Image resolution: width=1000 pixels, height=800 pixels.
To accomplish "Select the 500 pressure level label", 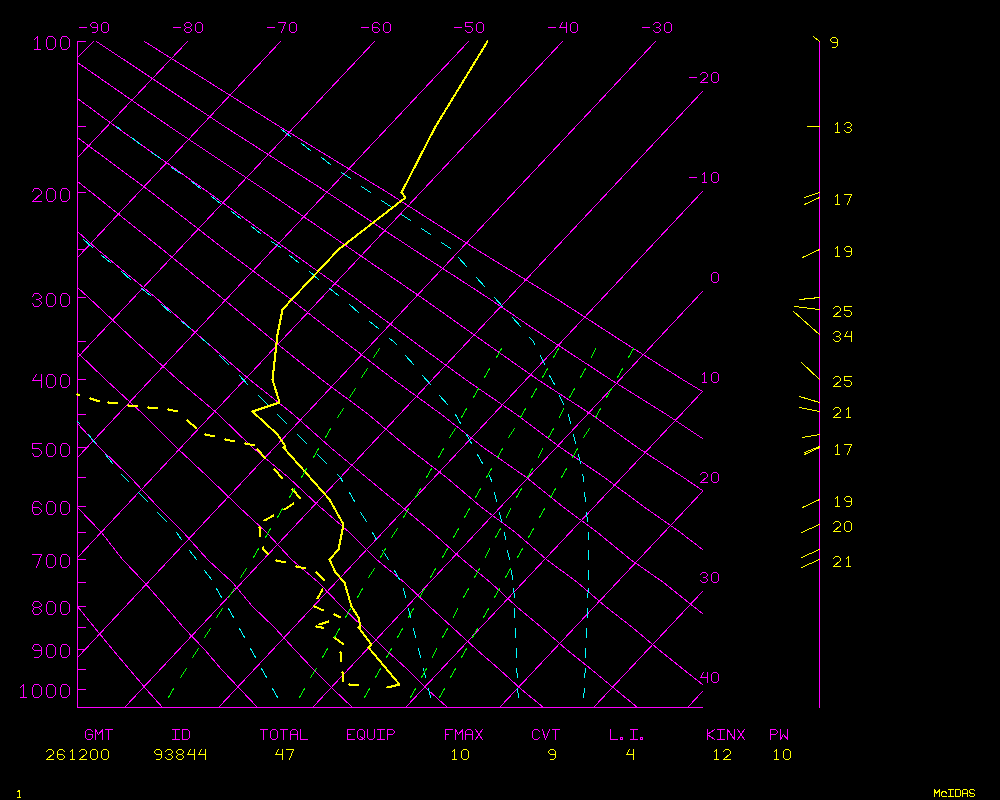I will [51, 450].
